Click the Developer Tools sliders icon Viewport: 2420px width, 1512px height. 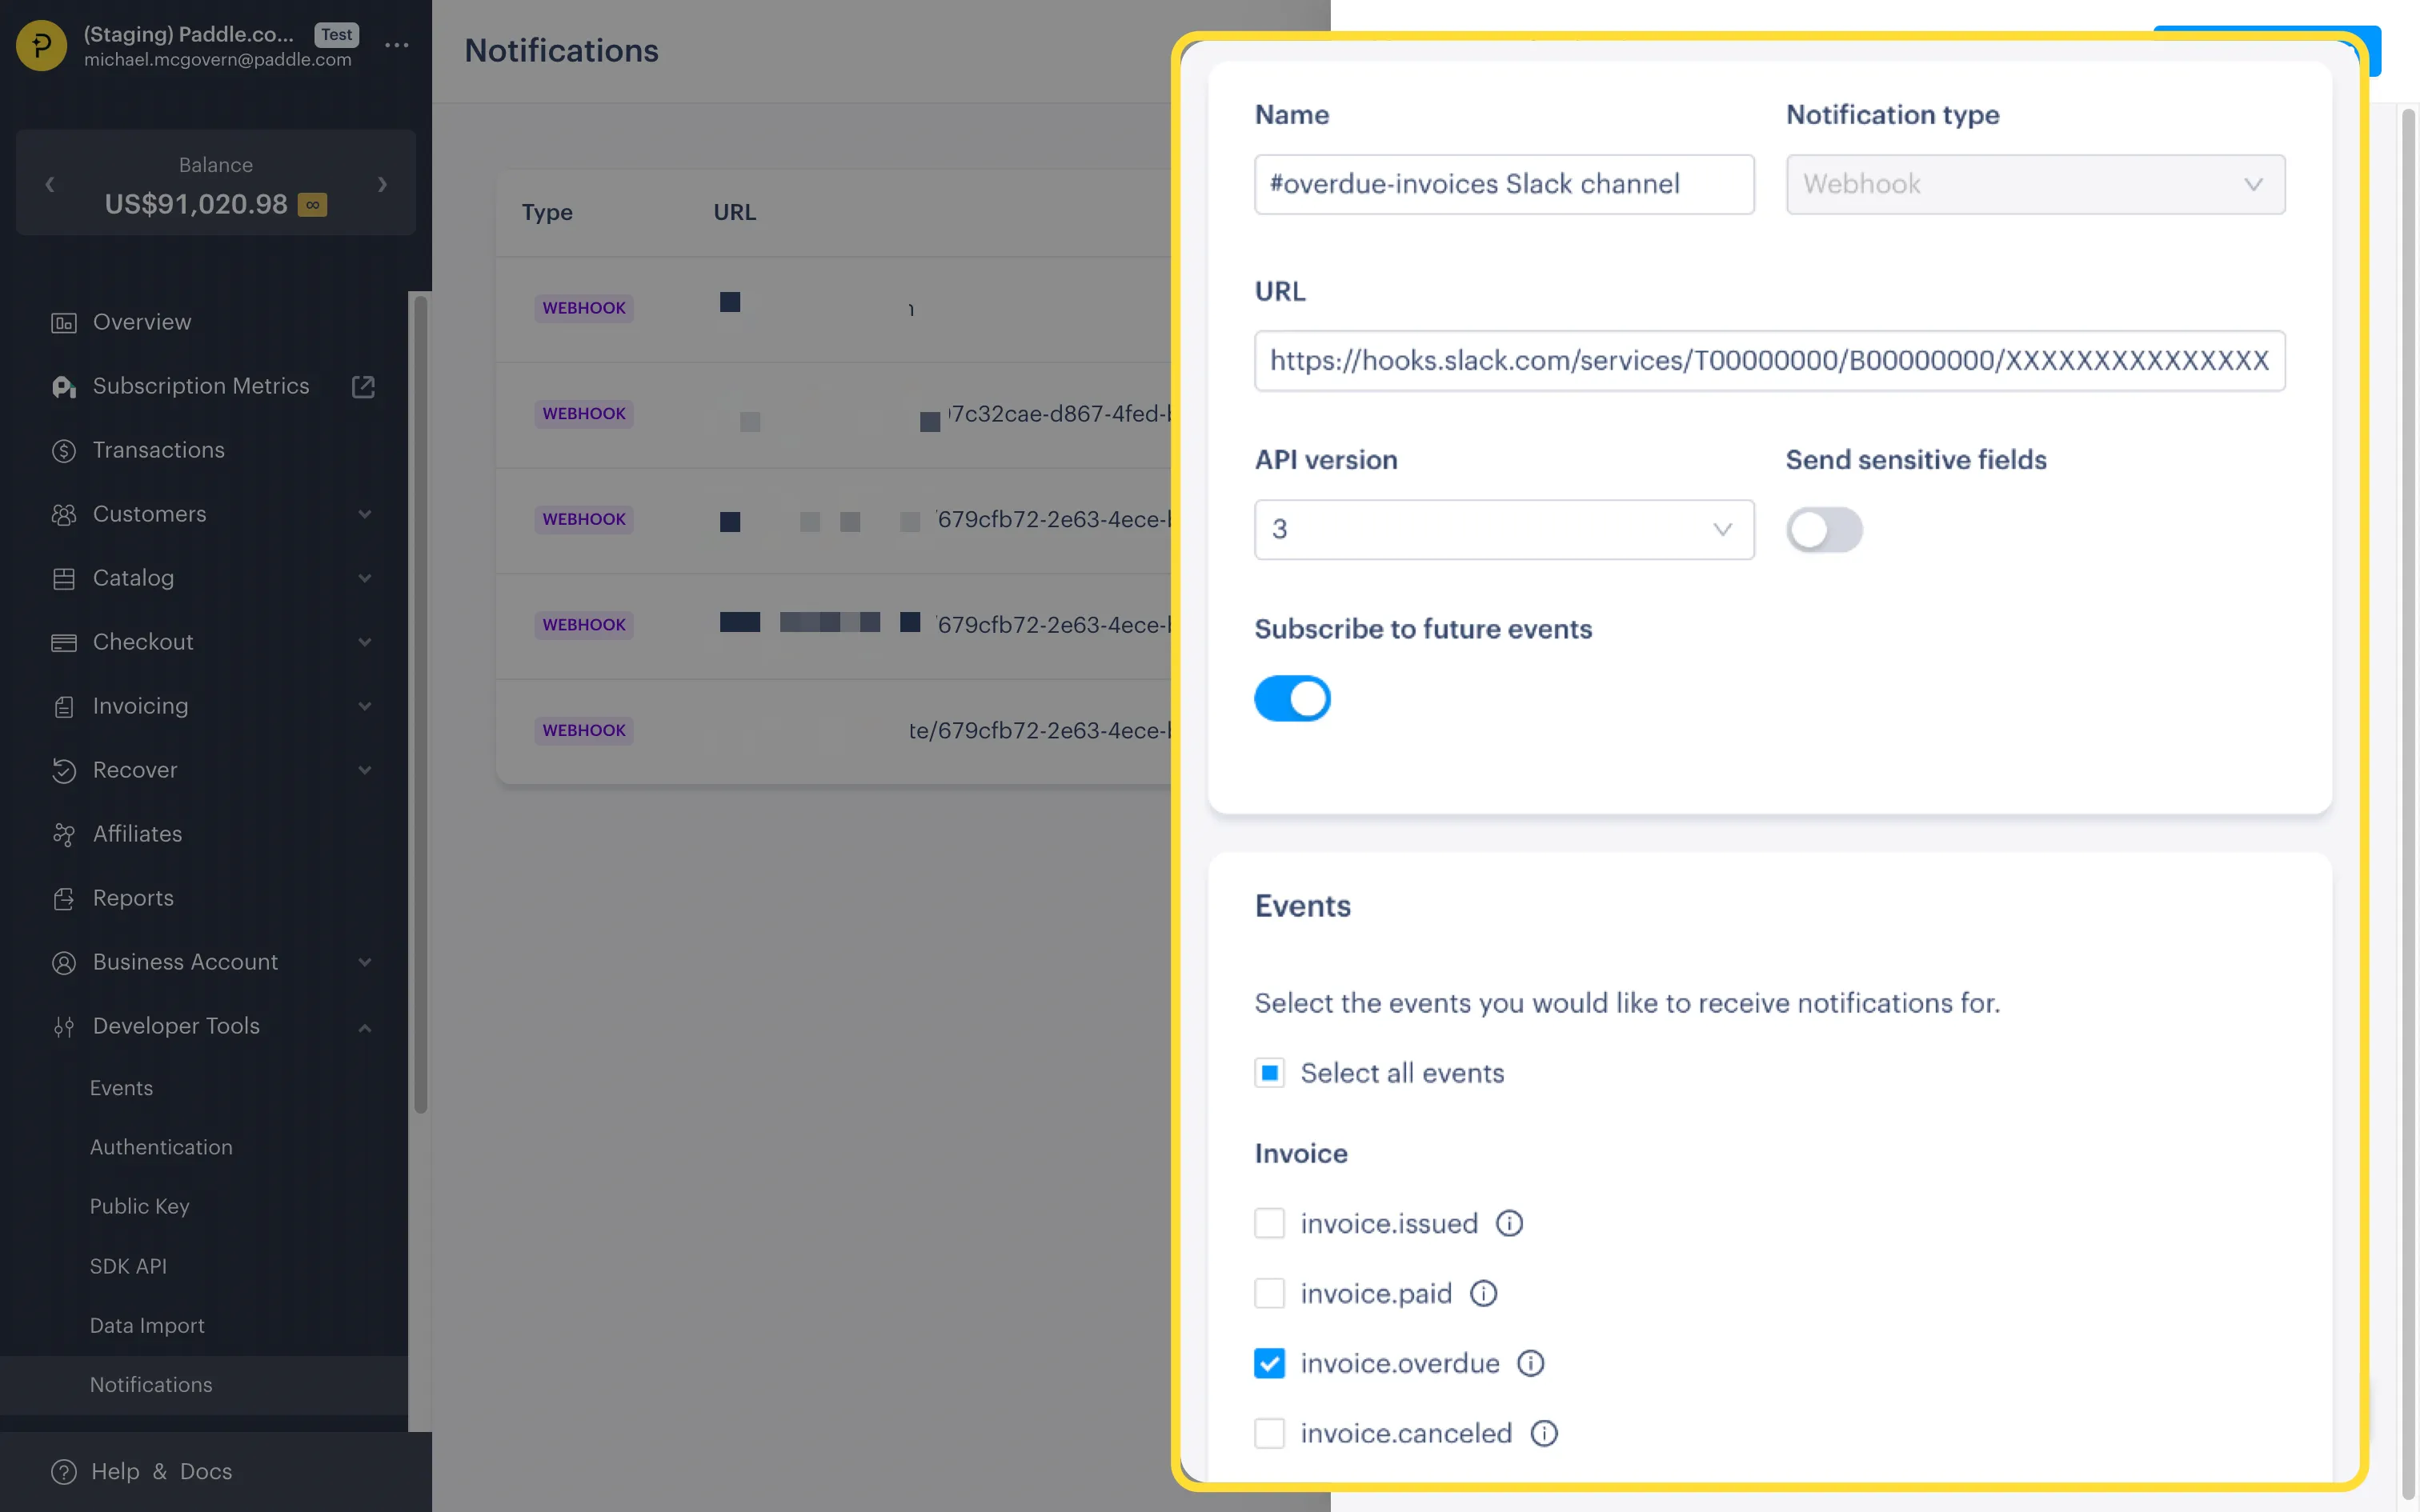64,1027
